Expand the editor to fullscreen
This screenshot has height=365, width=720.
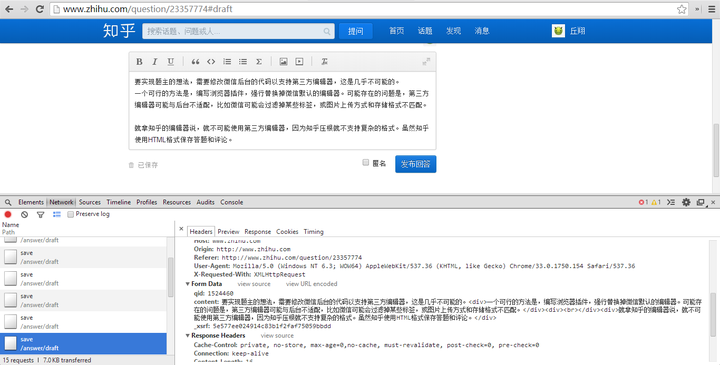(426, 62)
